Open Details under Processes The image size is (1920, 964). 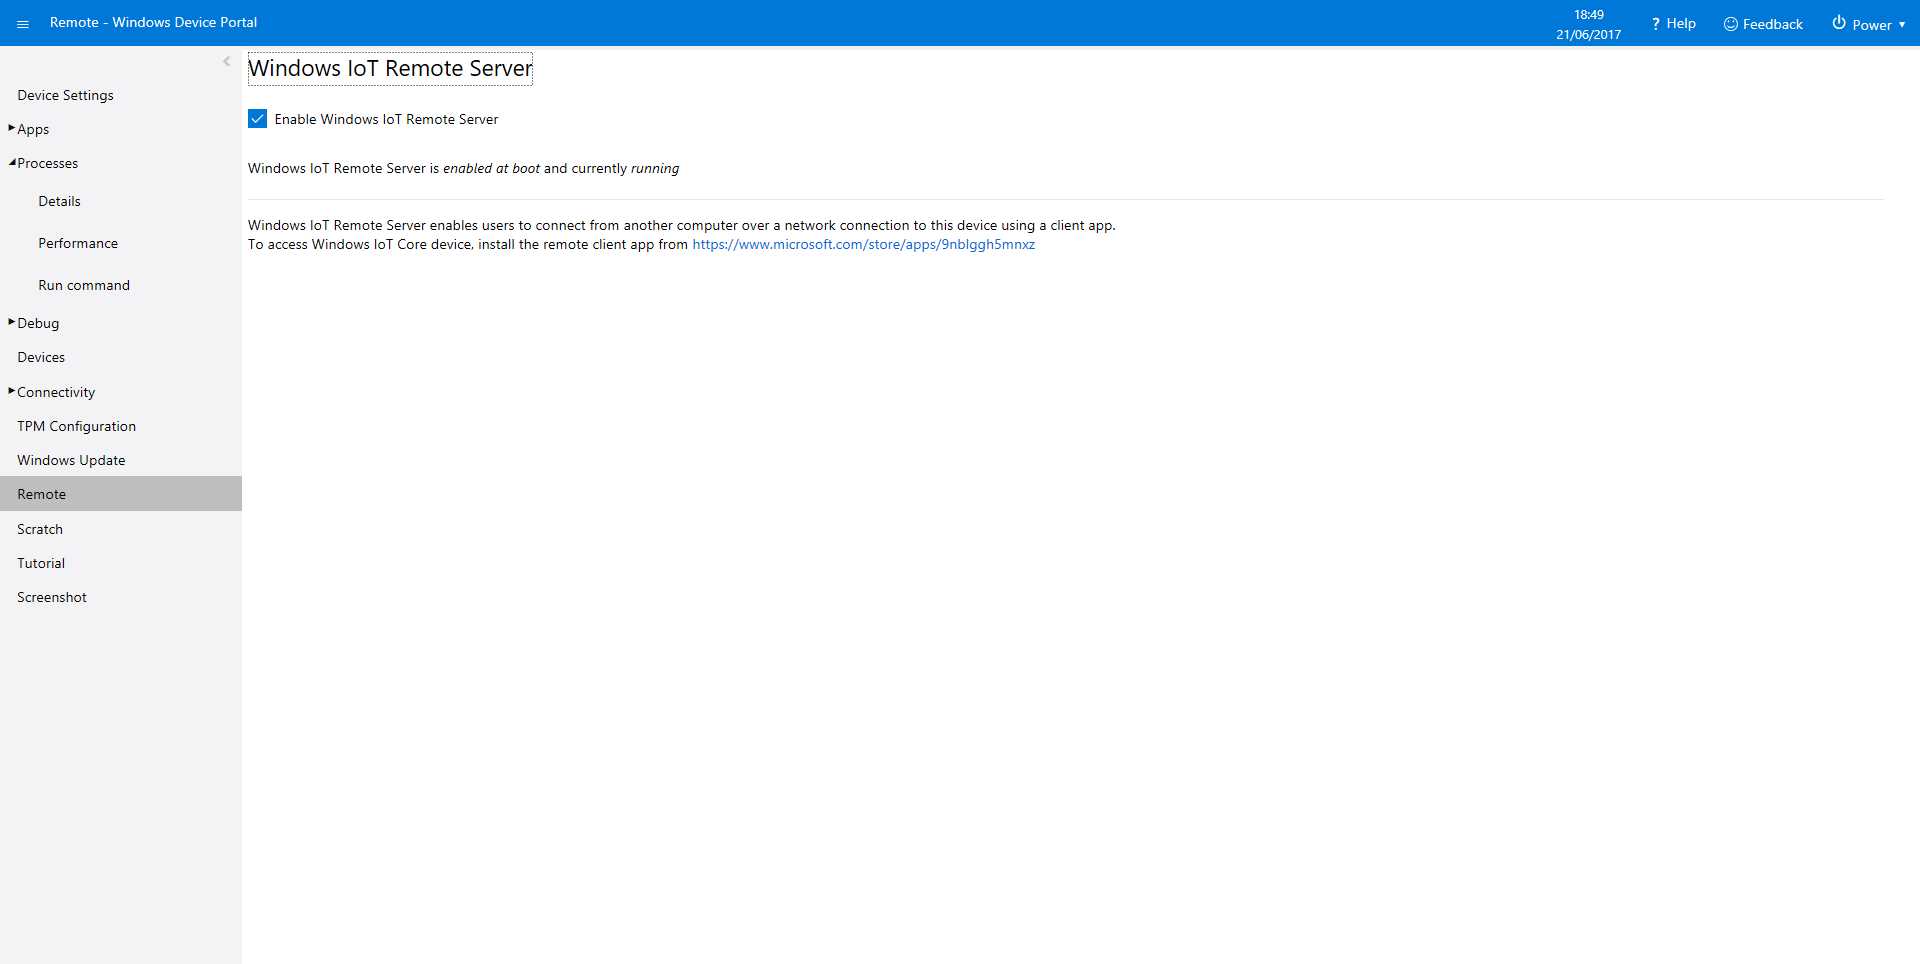[x=59, y=201]
